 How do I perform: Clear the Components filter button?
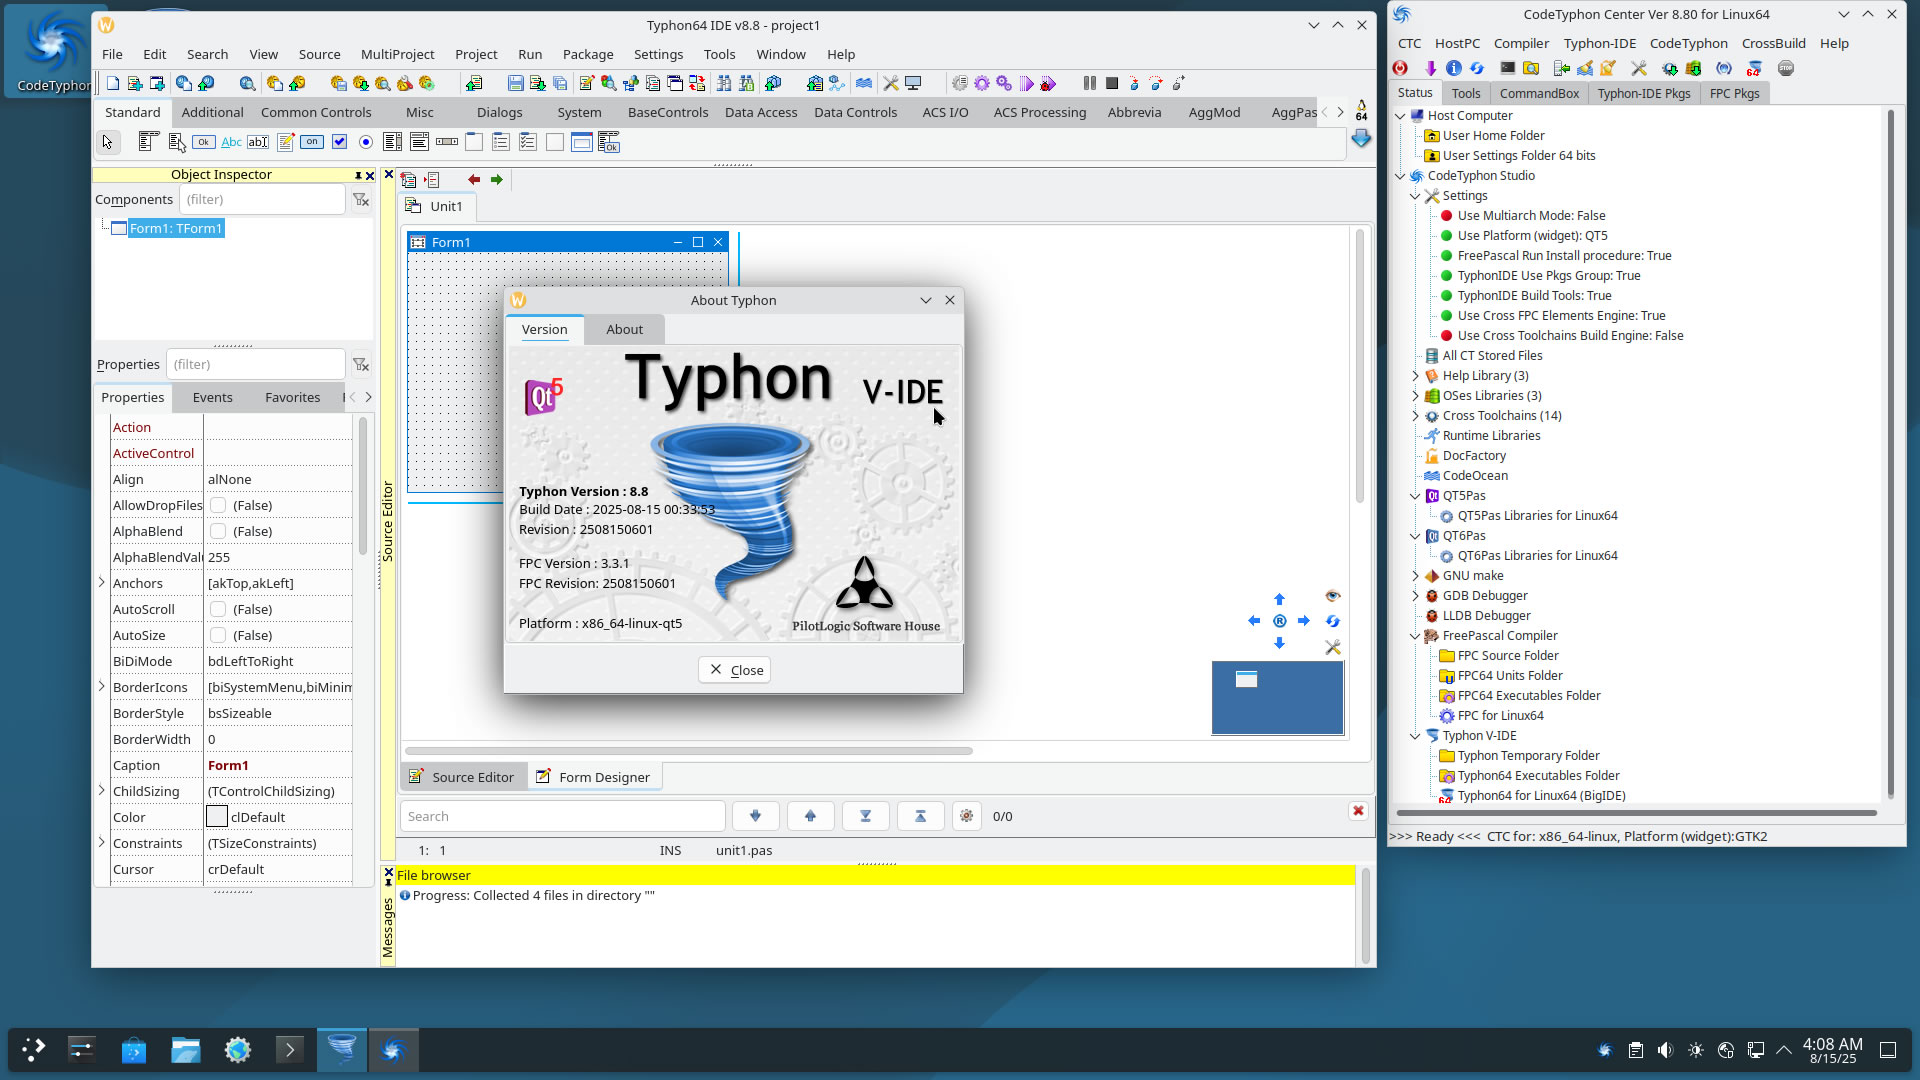361,199
